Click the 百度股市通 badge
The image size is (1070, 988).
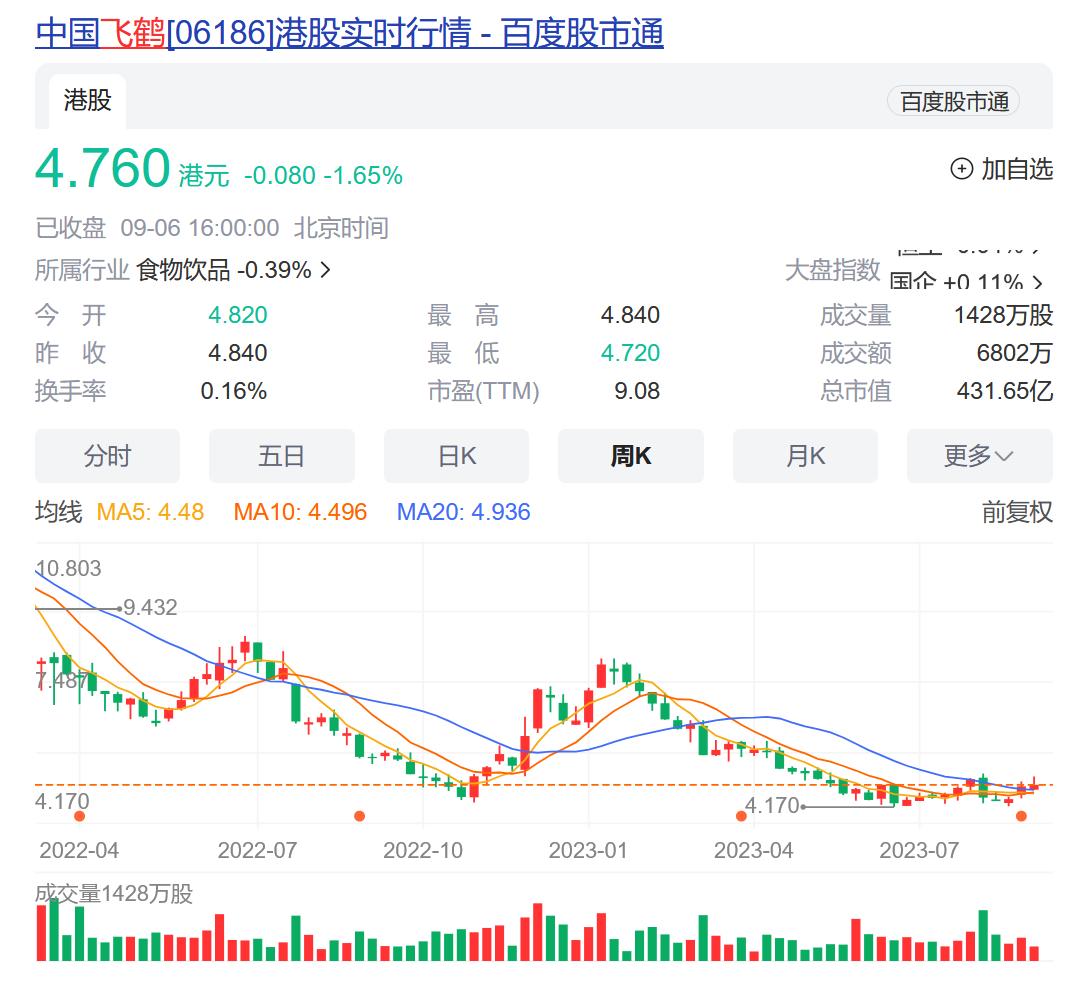click(953, 101)
